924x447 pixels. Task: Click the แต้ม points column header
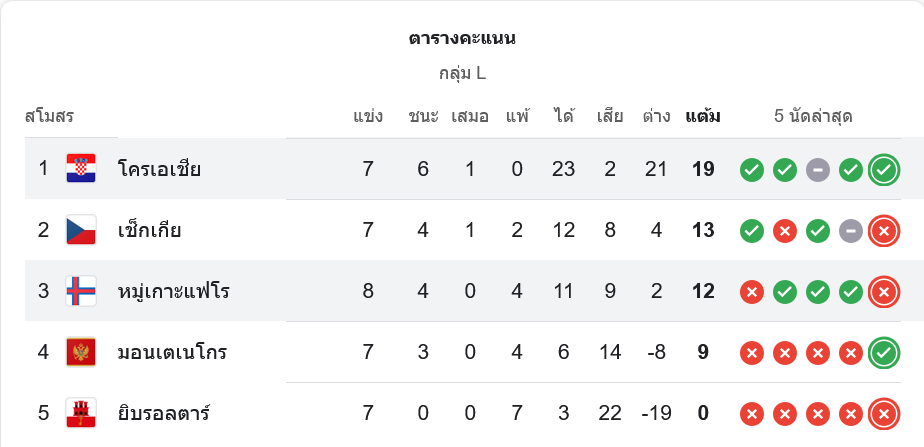point(703,116)
